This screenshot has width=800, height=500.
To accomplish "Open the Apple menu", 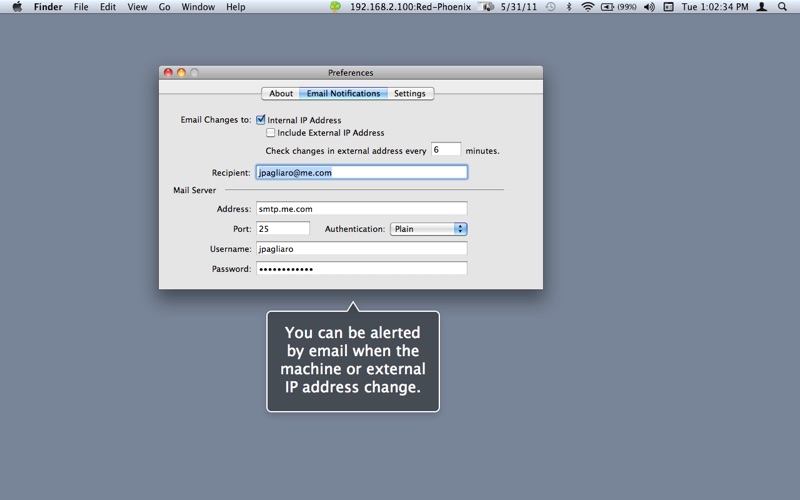I will tap(17, 7).
